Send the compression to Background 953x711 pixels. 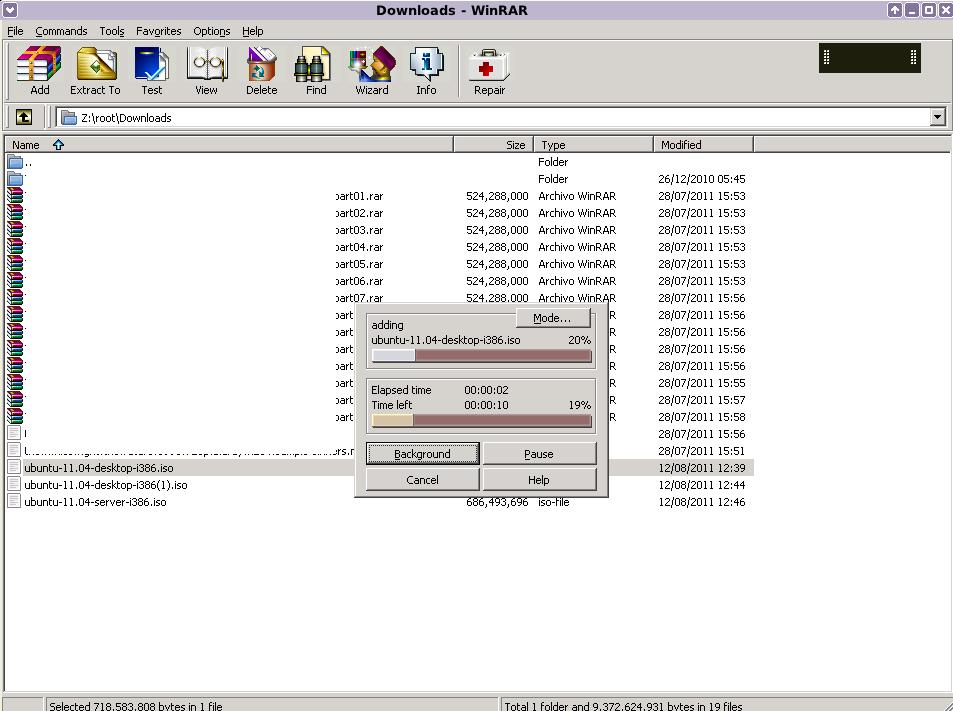pos(422,454)
